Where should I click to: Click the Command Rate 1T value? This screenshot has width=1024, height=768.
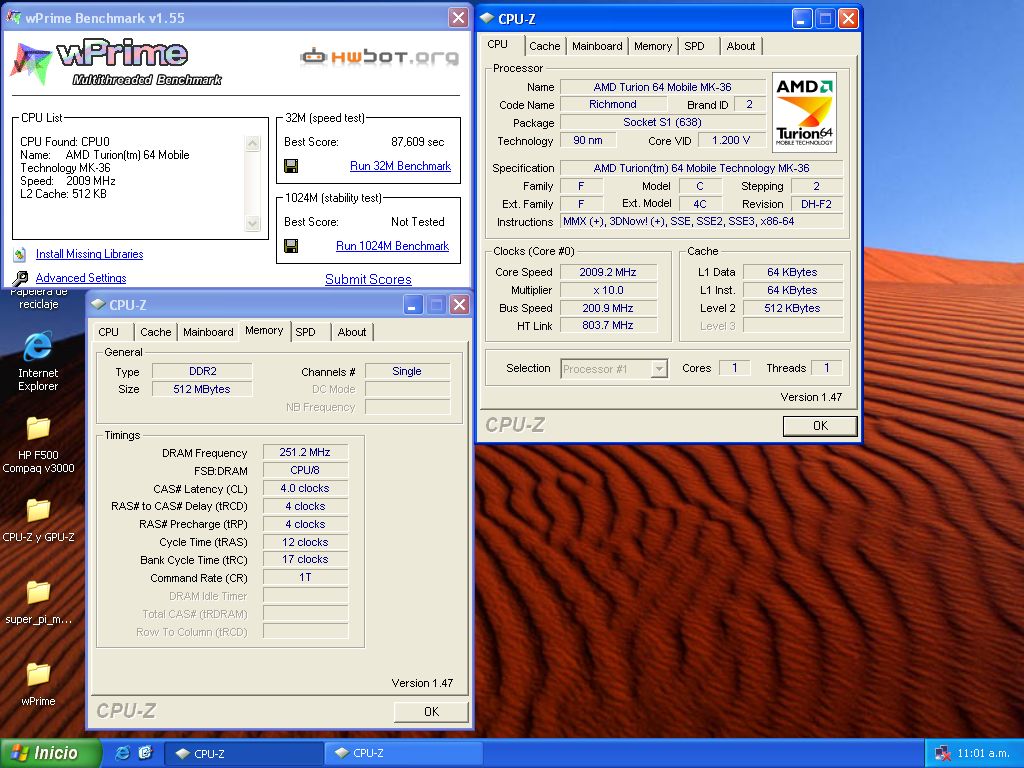pyautogui.click(x=305, y=577)
